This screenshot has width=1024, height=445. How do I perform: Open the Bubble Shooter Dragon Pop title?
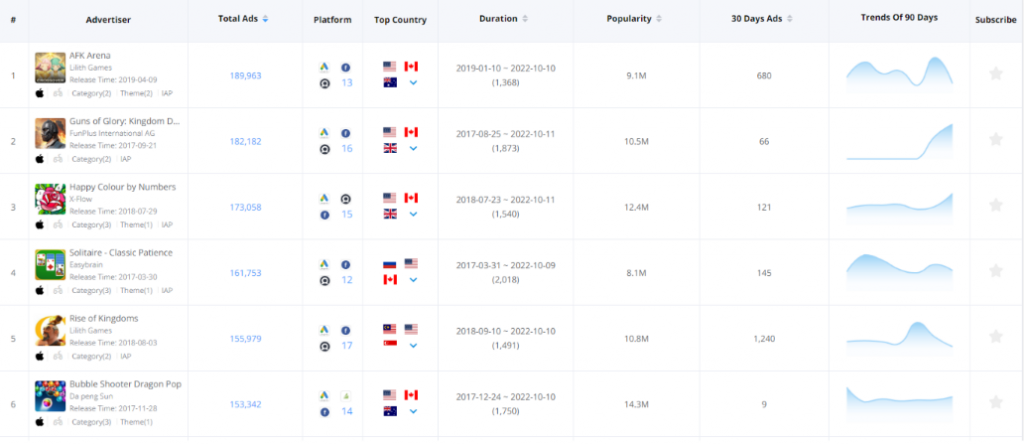(x=125, y=384)
